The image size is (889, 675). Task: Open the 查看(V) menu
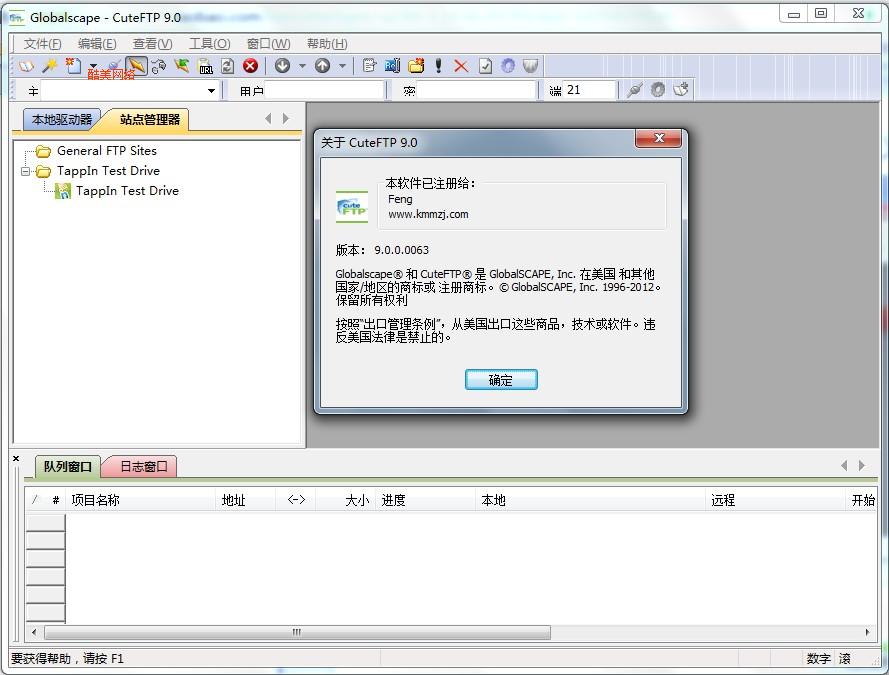pos(152,44)
